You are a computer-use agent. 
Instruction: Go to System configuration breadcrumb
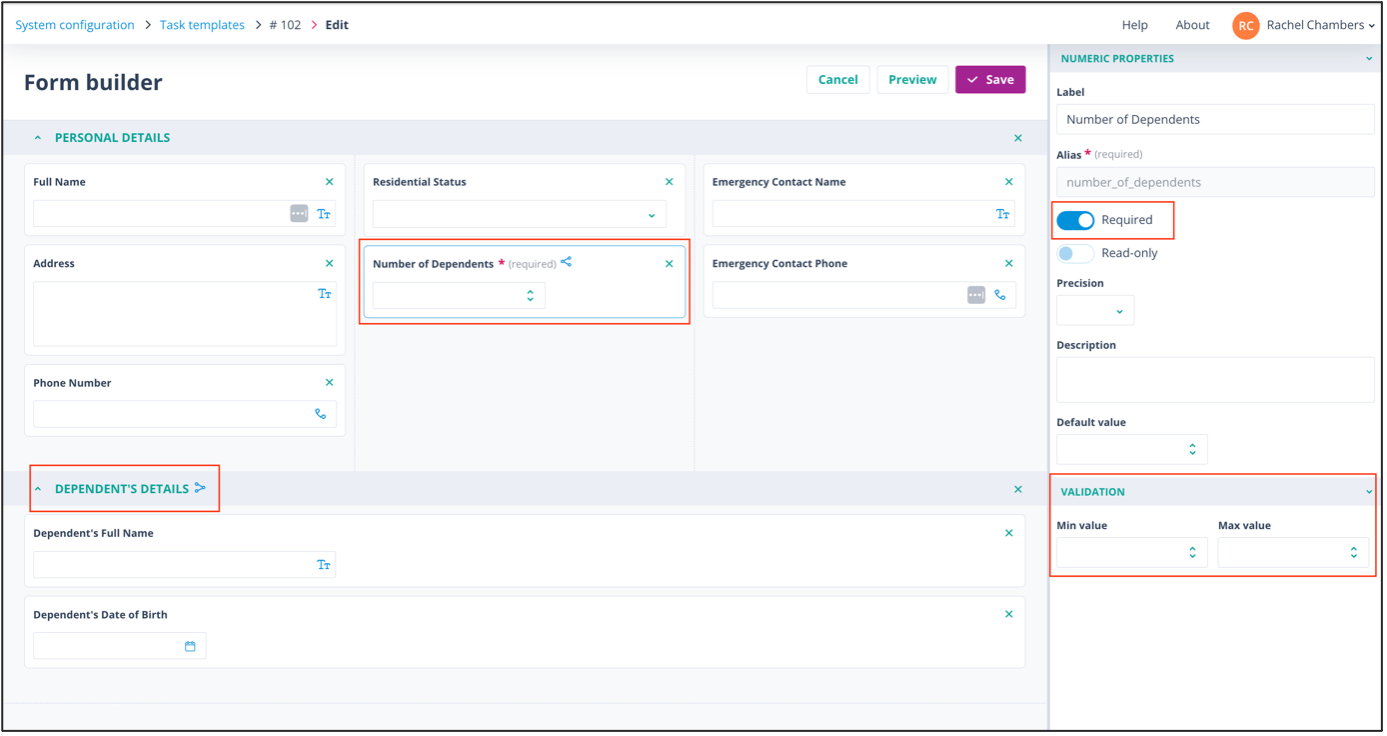[75, 25]
